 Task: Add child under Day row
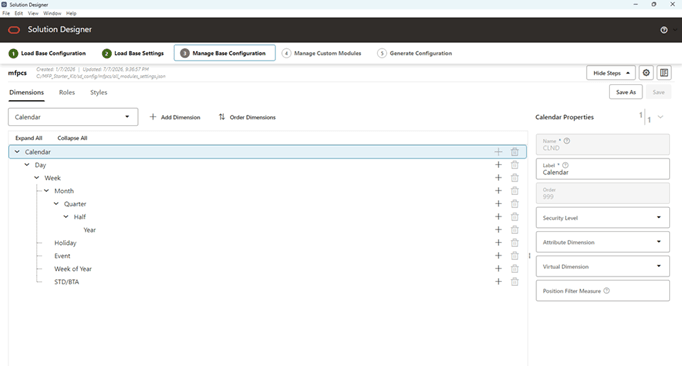(498, 165)
